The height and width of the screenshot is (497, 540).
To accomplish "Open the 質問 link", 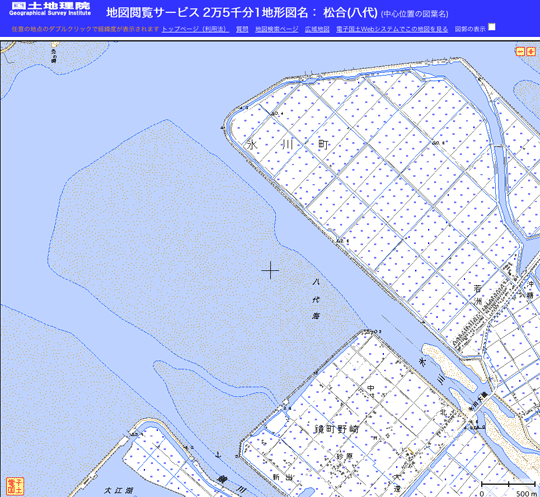I will tap(242, 29).
